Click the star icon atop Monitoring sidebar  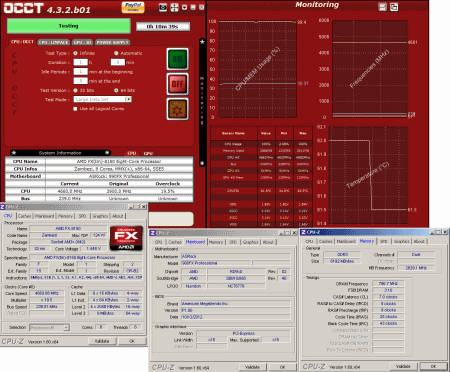tap(202, 42)
